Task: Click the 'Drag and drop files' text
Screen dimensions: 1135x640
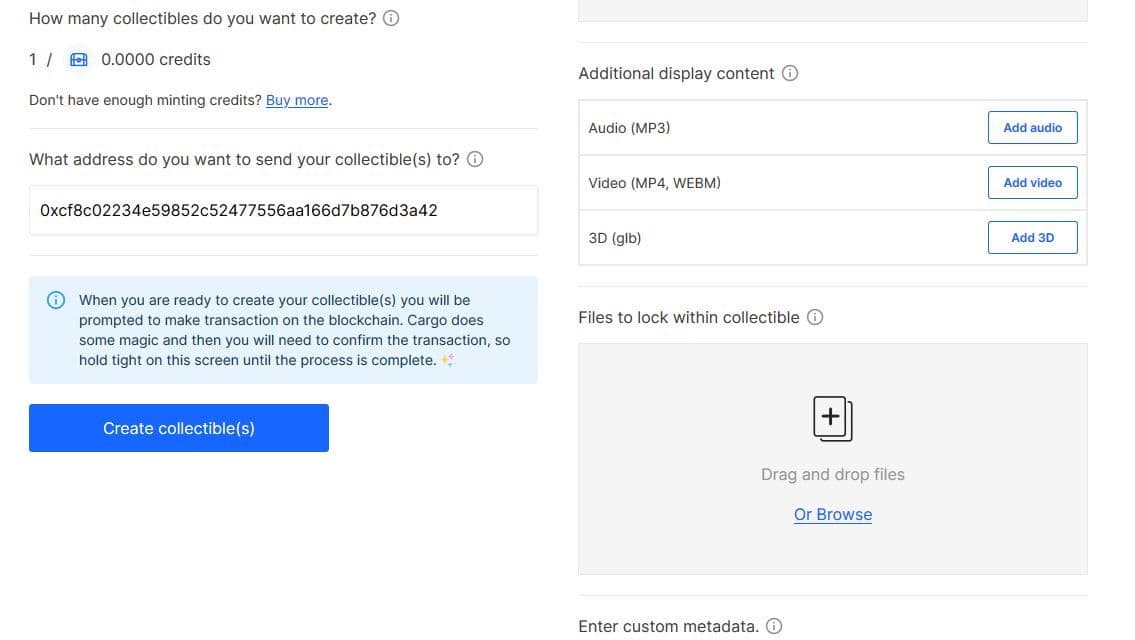Action: click(x=832, y=474)
